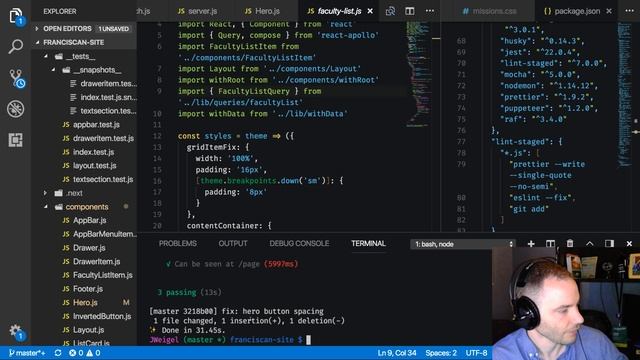
Task: Switch to the missions.css tab
Action: pos(489,11)
